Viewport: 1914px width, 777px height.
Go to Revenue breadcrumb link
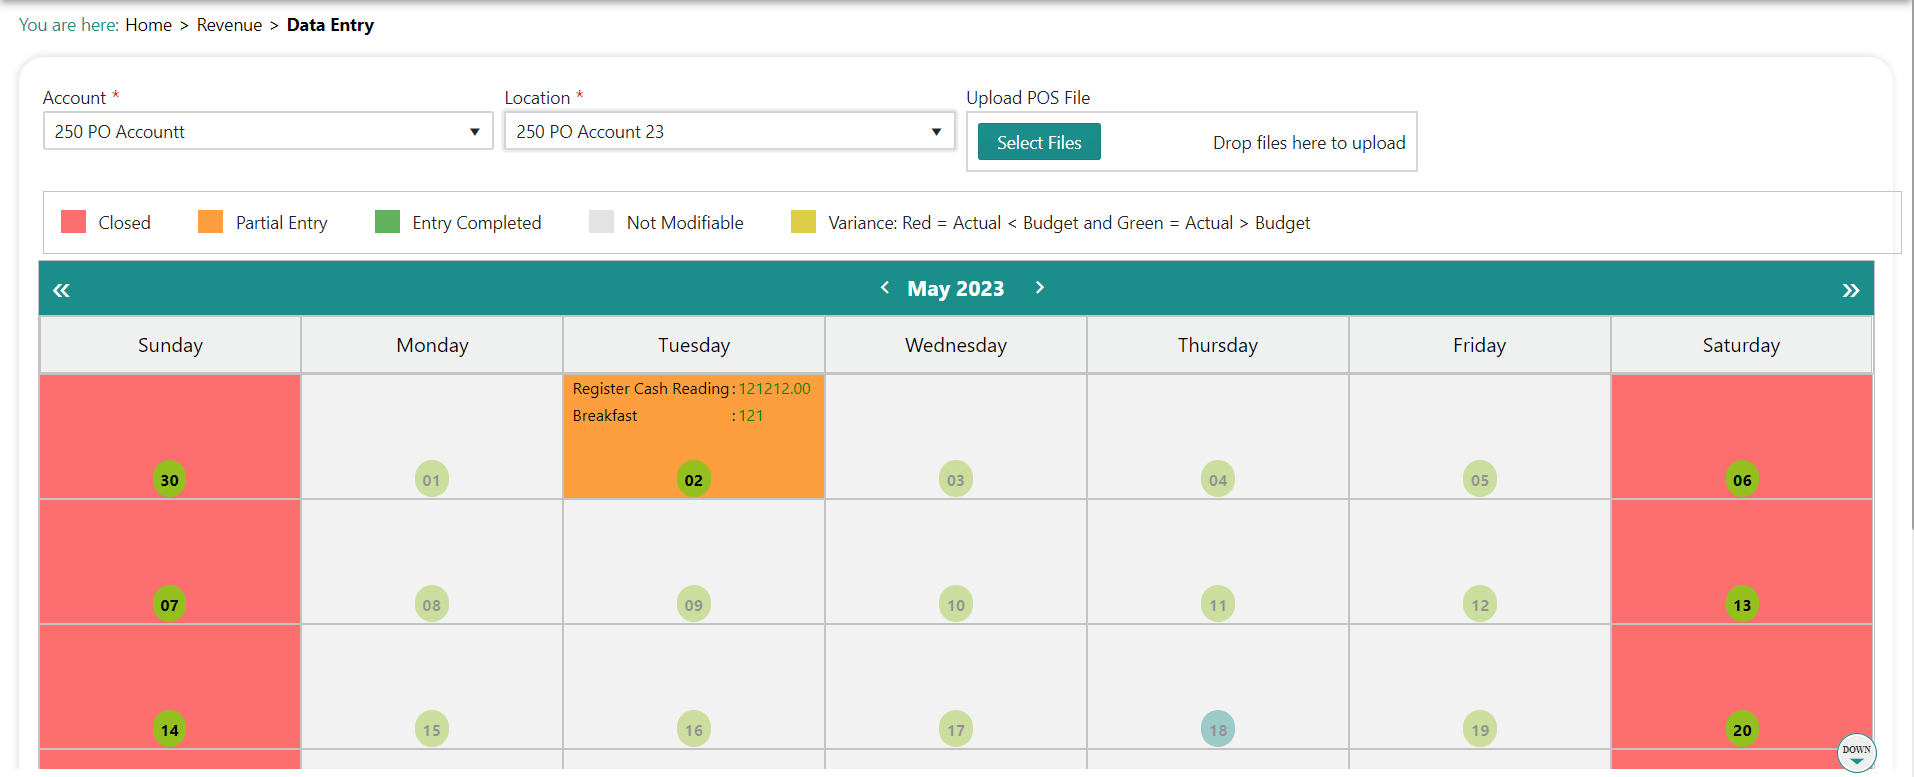pyautogui.click(x=229, y=25)
